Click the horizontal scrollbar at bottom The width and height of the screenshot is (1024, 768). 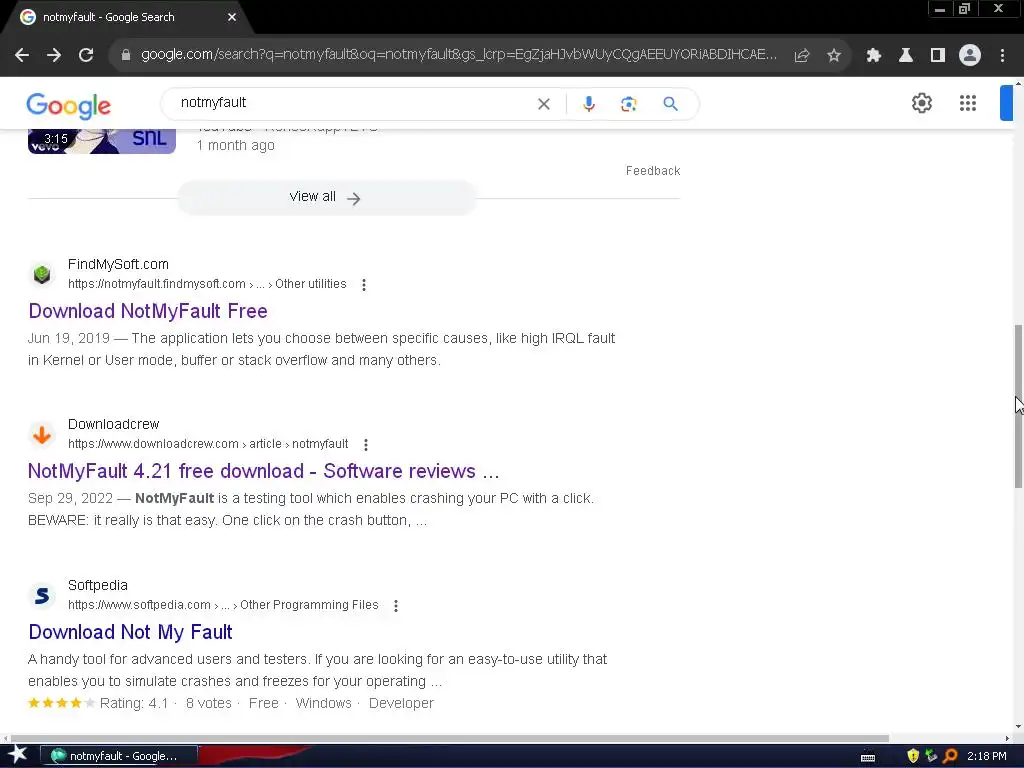point(449,739)
